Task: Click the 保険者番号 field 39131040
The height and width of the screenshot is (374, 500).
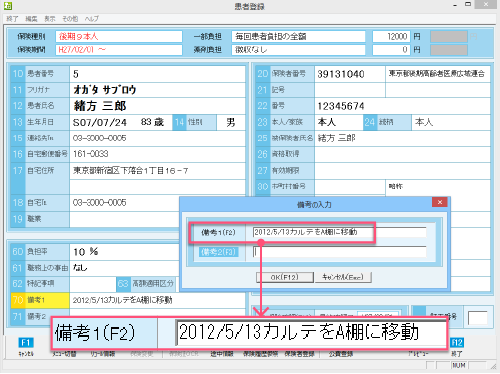Action: point(350,74)
